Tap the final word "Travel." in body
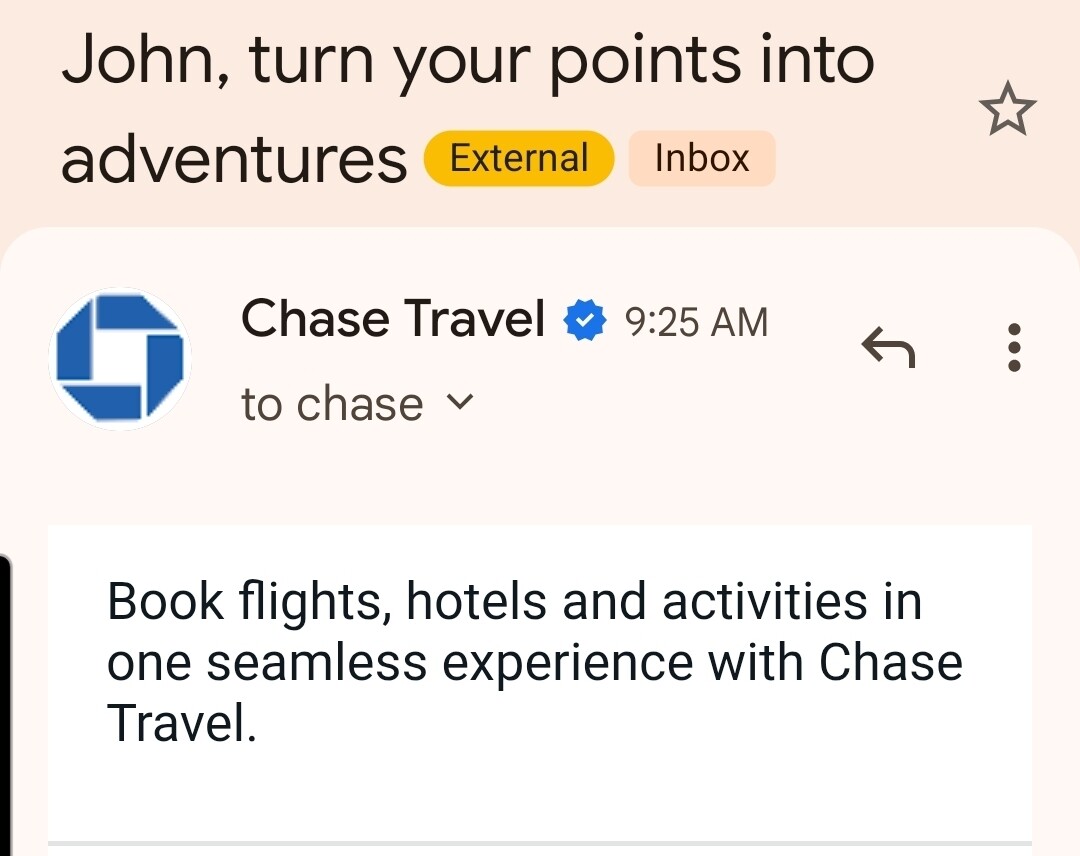 (x=182, y=722)
